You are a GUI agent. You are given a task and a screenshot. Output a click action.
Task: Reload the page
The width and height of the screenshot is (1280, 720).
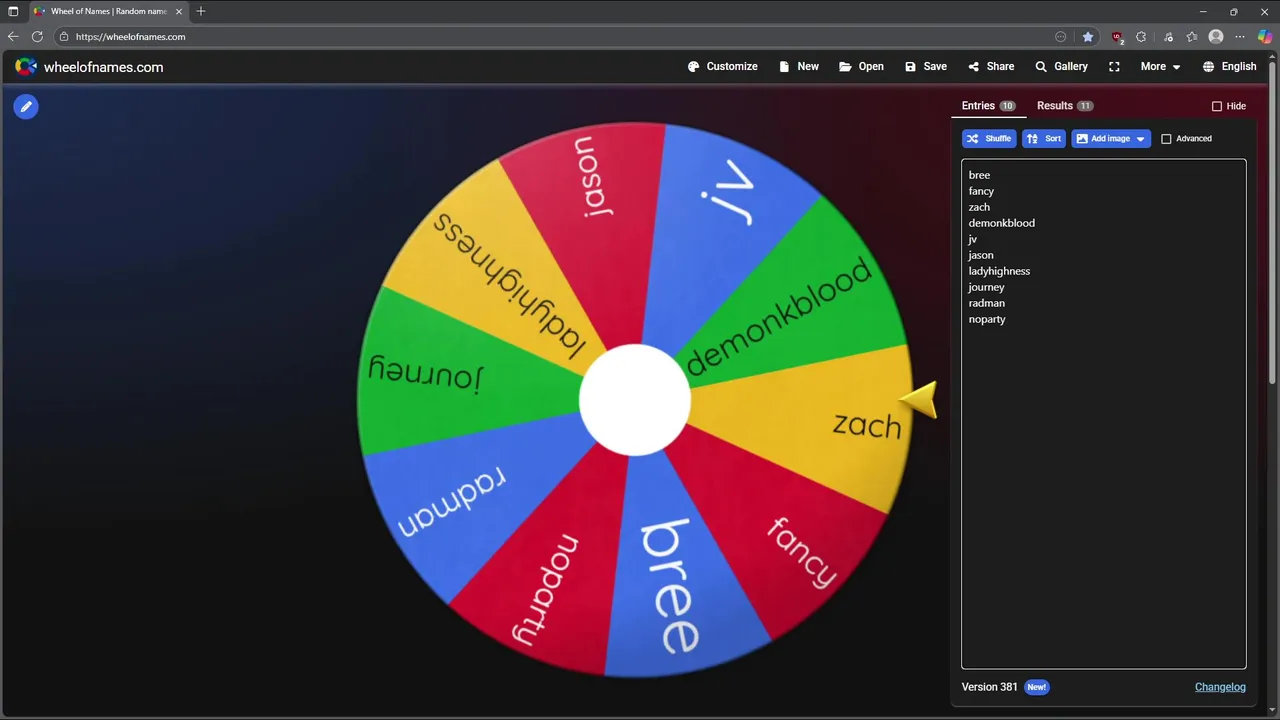[37, 37]
